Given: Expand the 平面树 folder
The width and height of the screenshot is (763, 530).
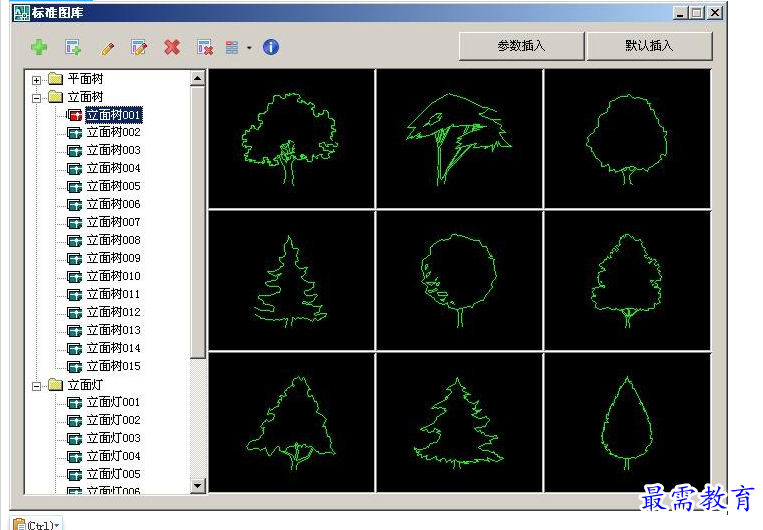Looking at the screenshot, I should point(36,80).
